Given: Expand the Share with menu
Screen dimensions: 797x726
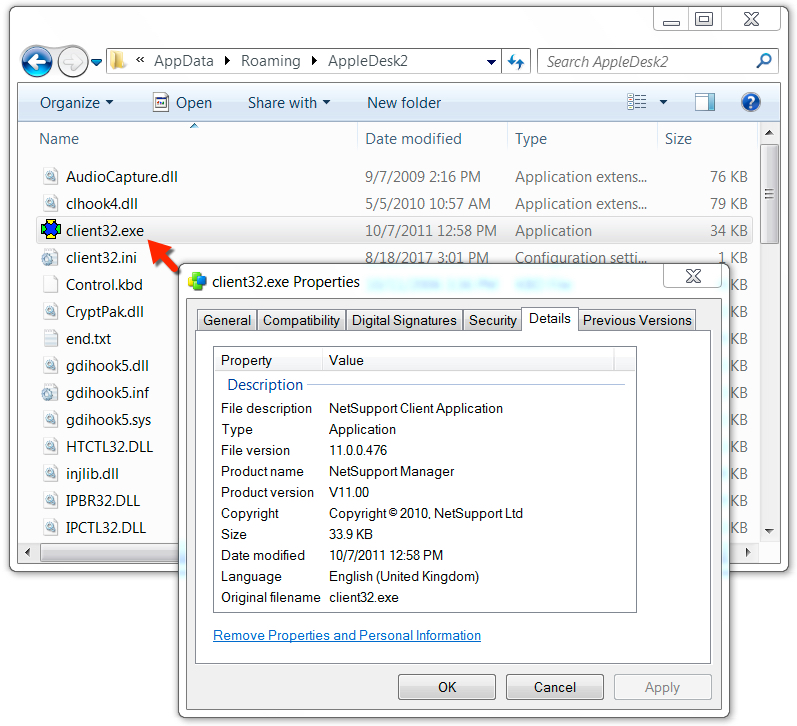Looking at the screenshot, I should point(289,103).
